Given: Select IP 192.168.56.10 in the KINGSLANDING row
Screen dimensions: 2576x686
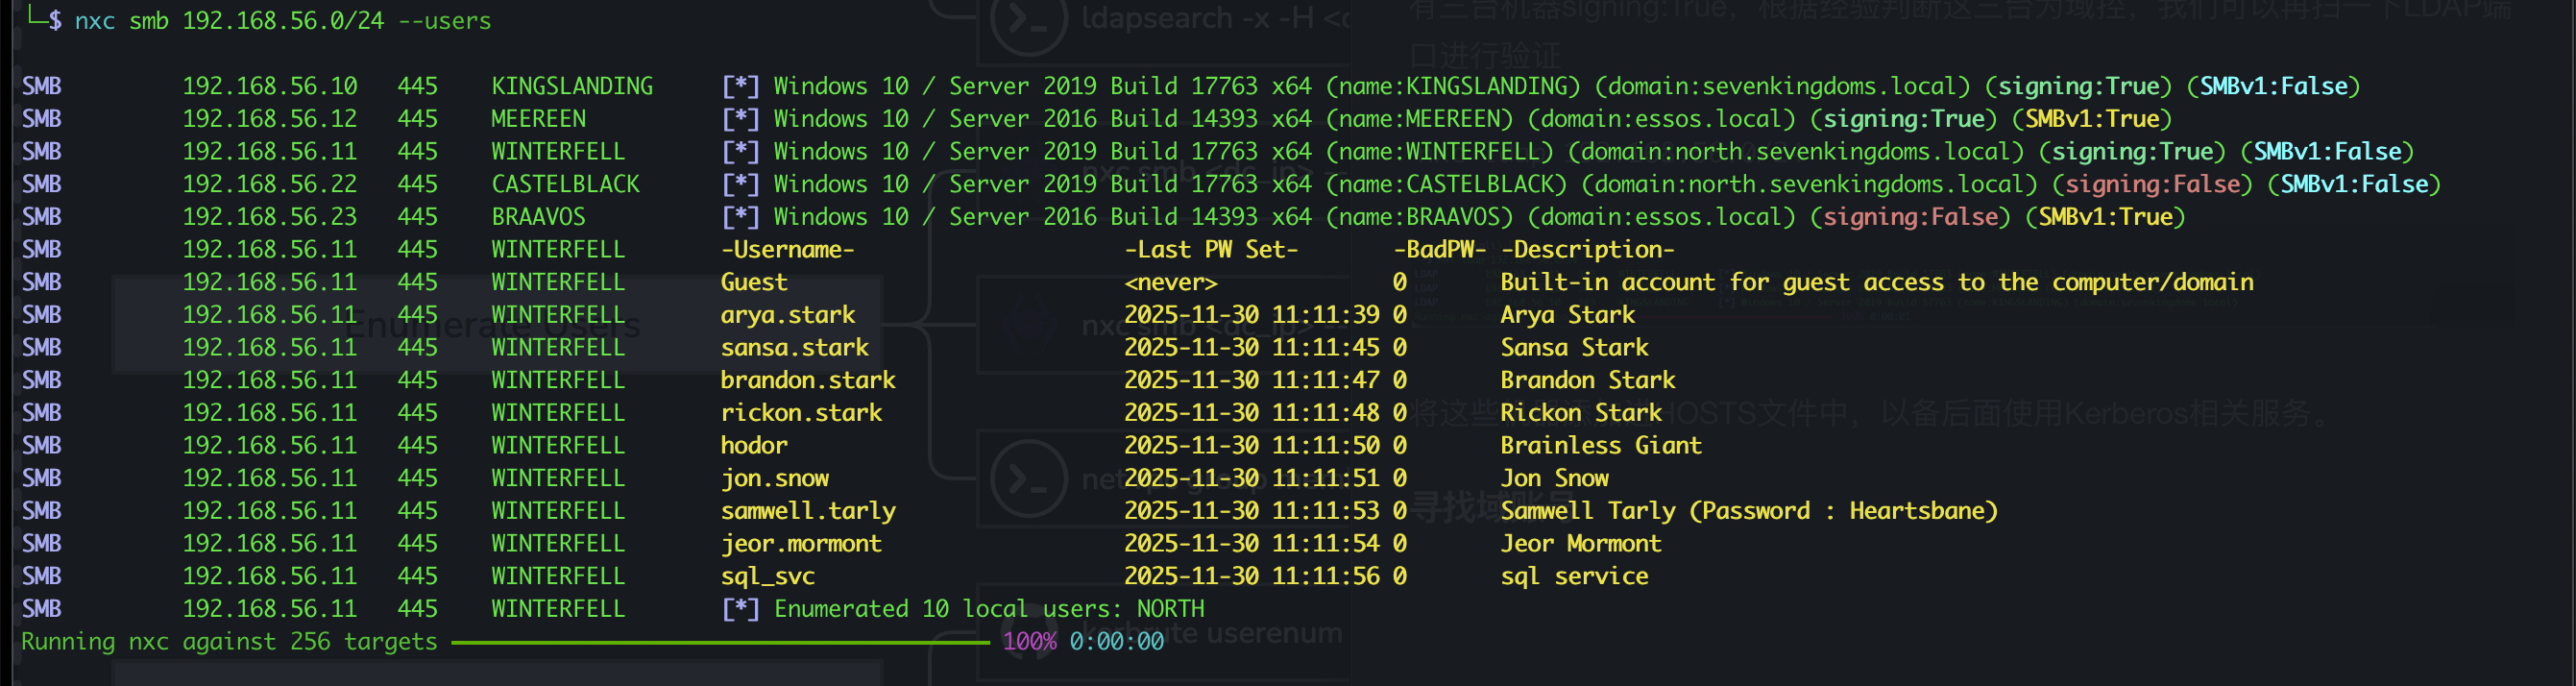Looking at the screenshot, I should (x=270, y=87).
